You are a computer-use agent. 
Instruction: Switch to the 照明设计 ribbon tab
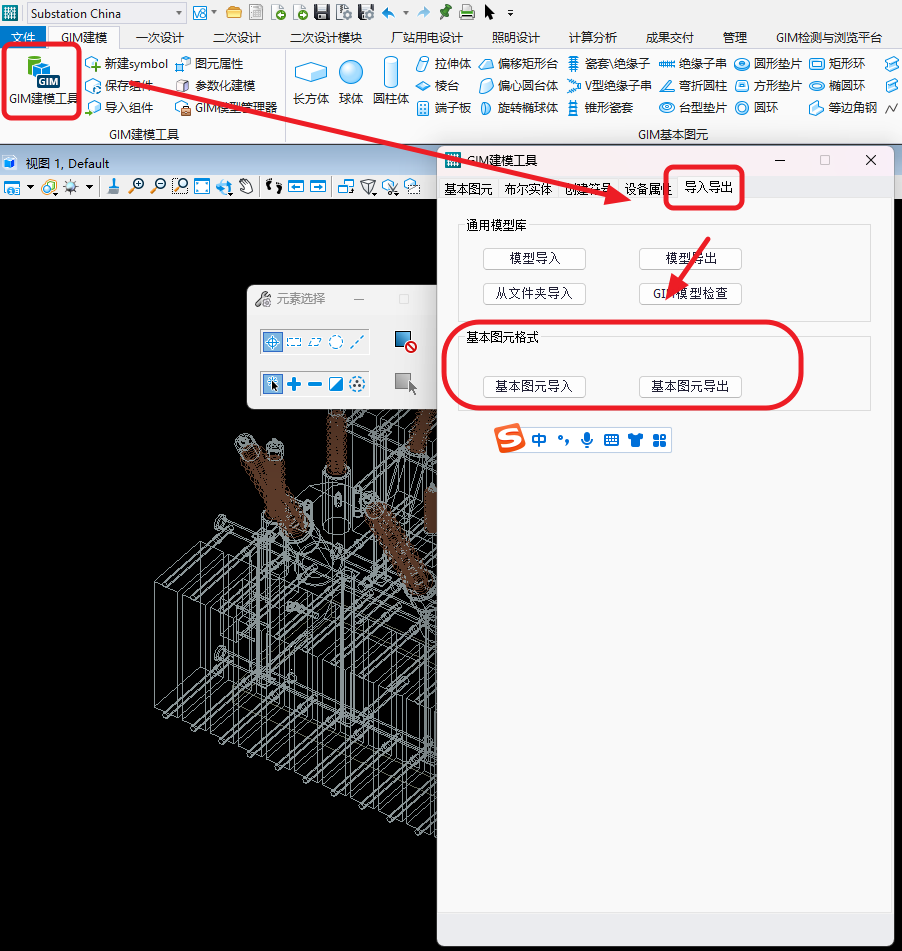pyautogui.click(x=516, y=38)
